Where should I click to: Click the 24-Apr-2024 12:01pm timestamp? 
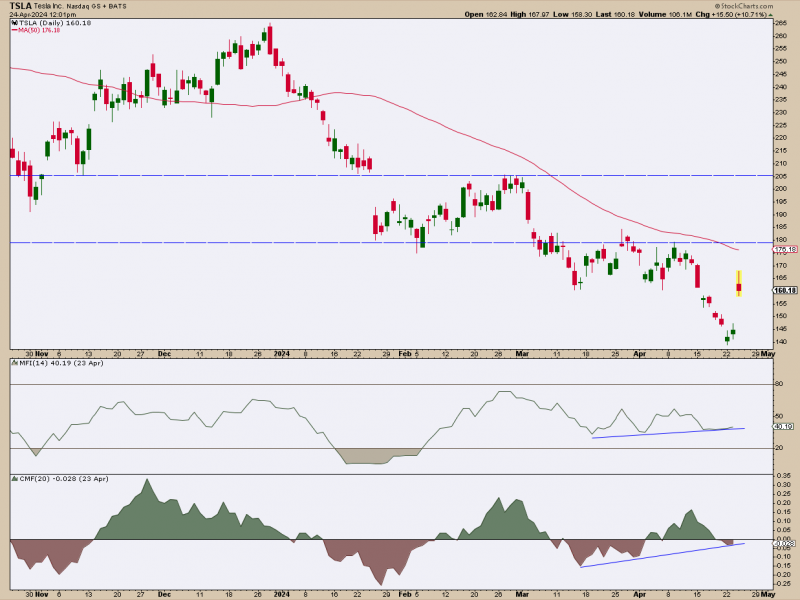(x=43, y=15)
